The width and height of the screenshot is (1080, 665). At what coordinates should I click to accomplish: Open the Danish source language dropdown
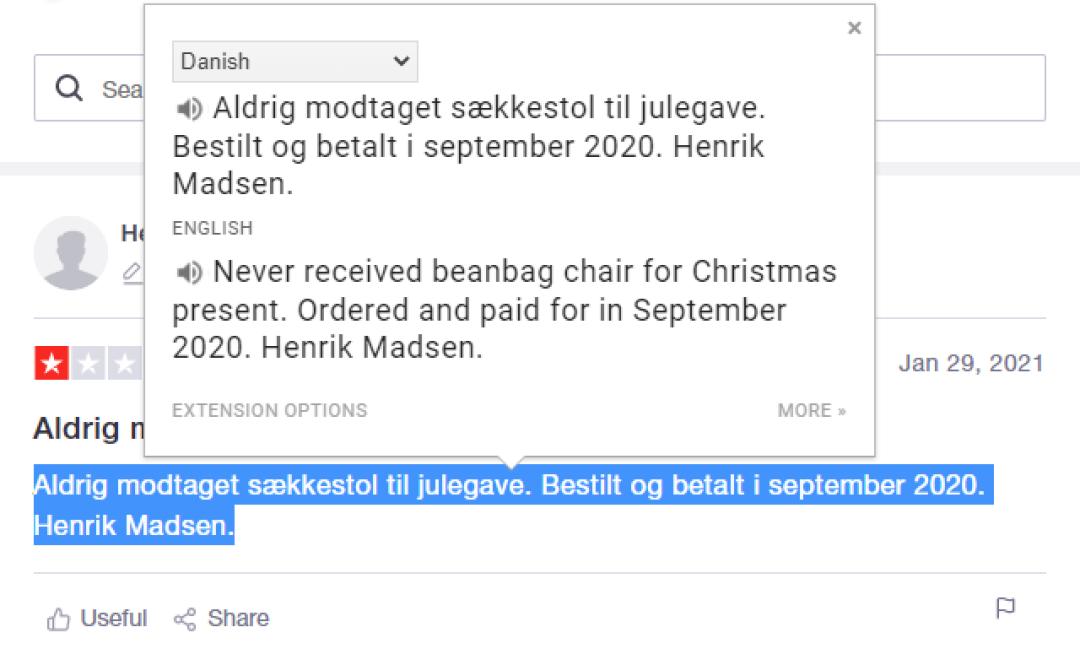295,61
